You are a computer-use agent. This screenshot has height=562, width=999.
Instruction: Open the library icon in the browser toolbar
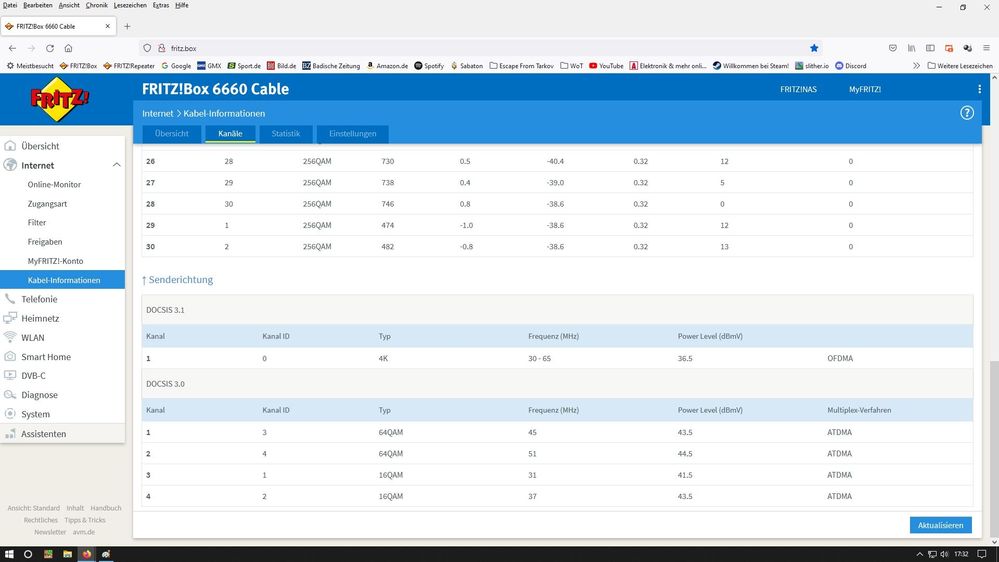912,48
